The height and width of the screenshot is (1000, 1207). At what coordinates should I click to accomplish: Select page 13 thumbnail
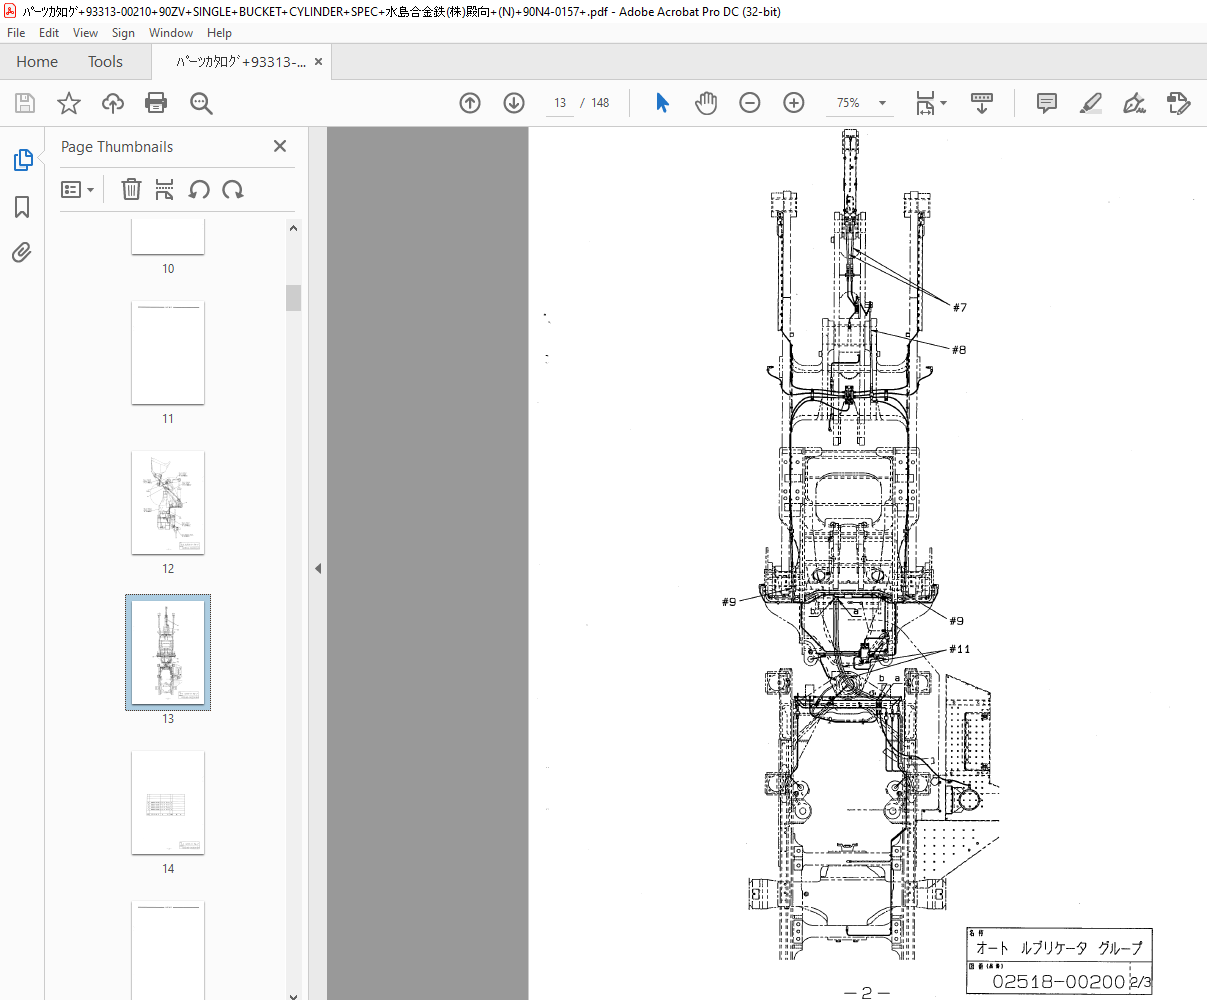pos(168,652)
